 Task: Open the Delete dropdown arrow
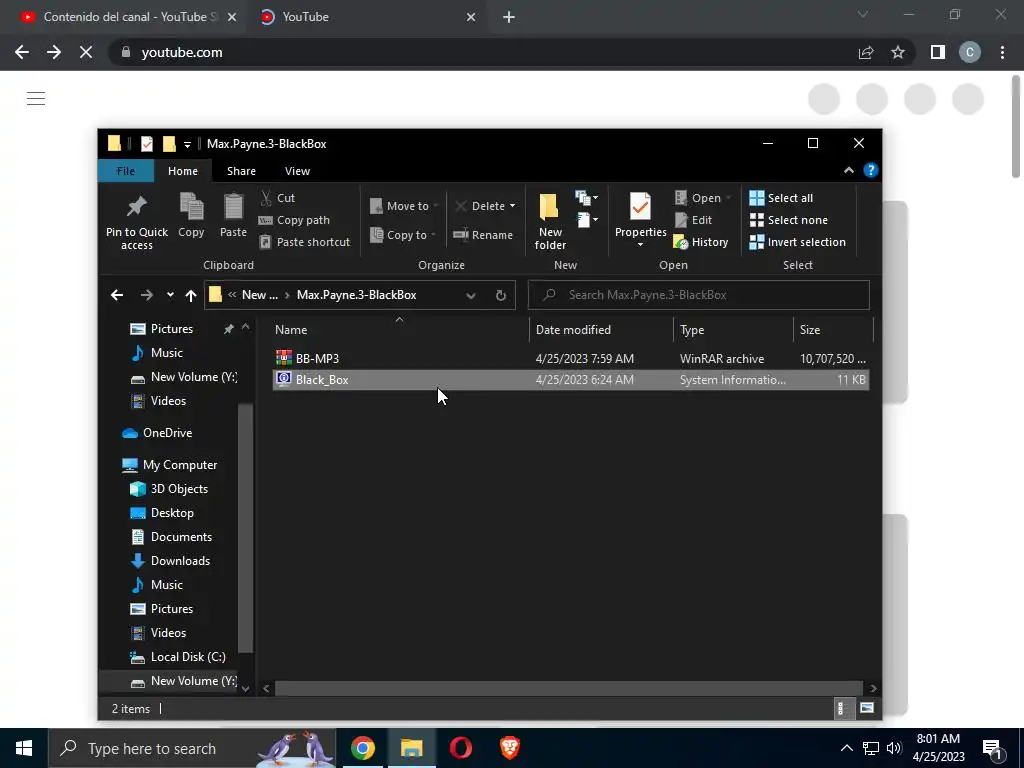(x=513, y=206)
